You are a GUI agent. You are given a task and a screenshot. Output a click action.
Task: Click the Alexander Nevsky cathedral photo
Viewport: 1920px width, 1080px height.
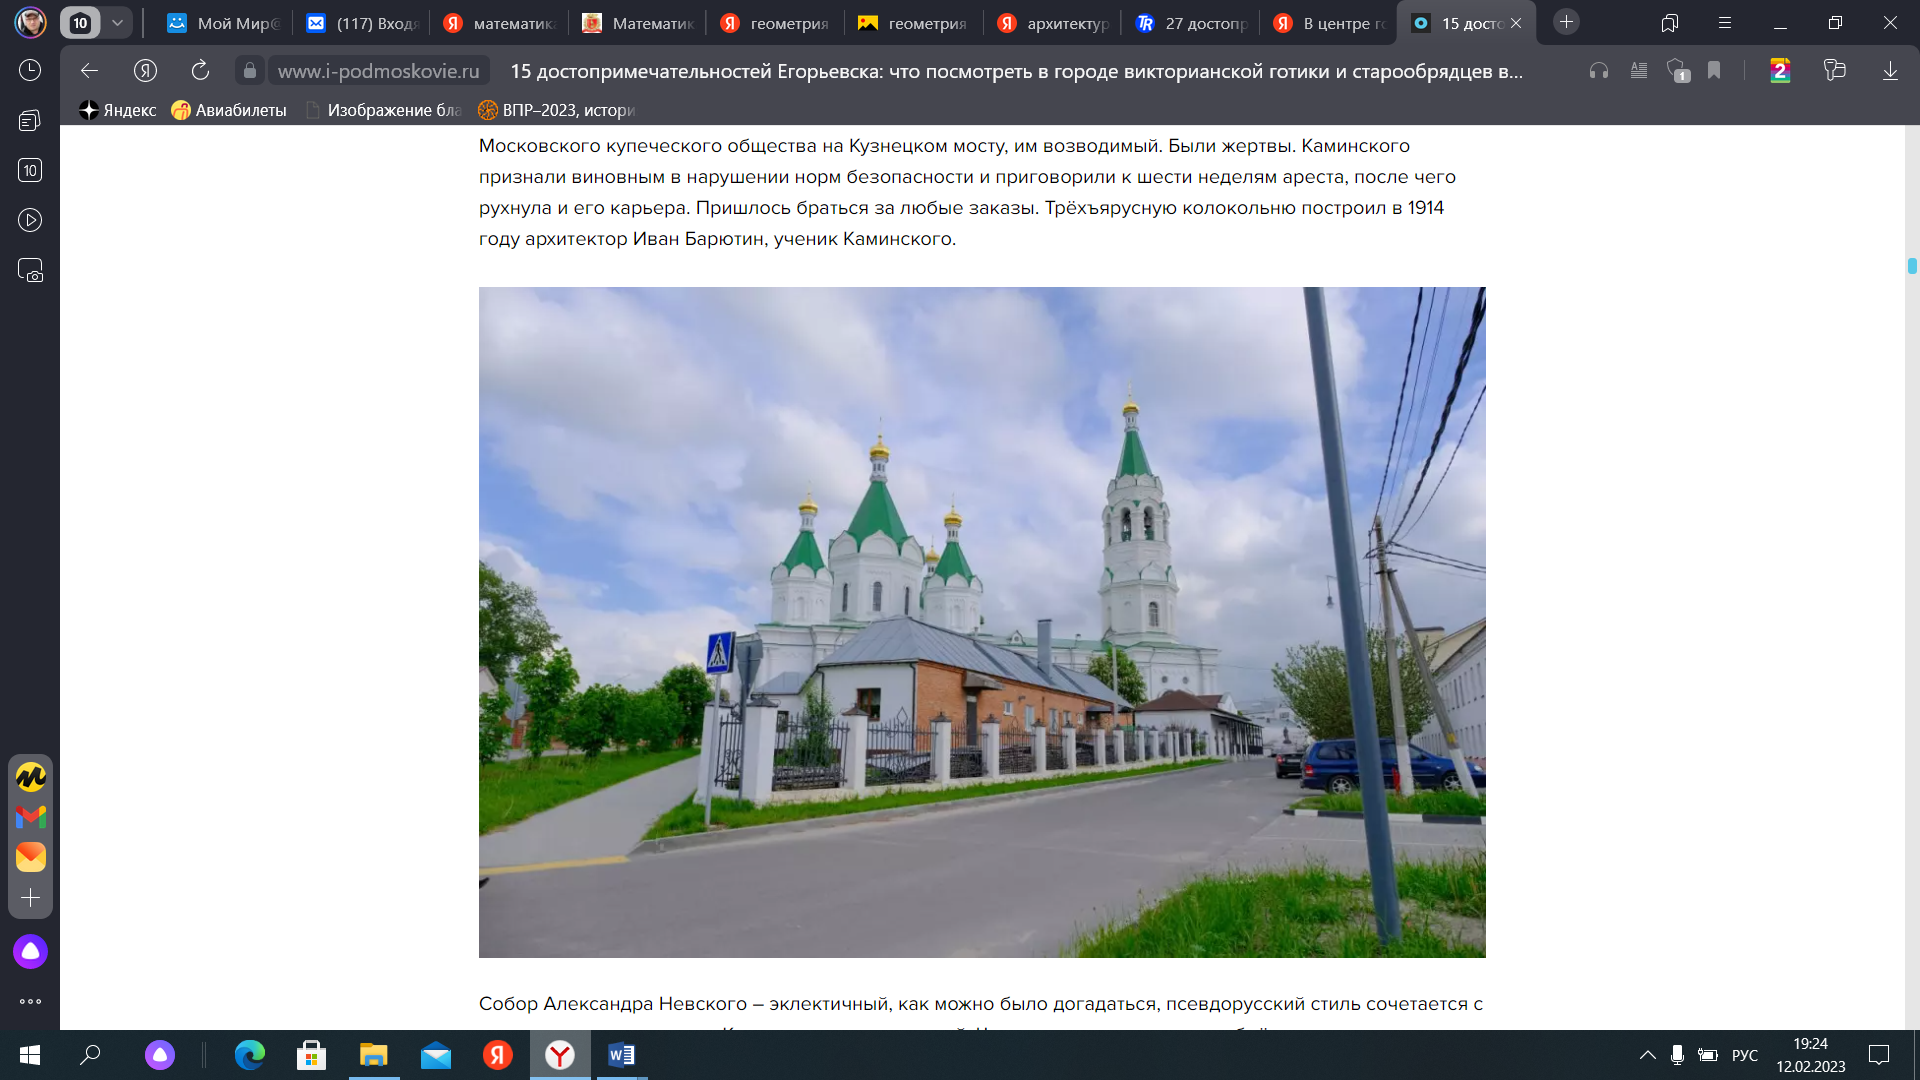(x=982, y=622)
